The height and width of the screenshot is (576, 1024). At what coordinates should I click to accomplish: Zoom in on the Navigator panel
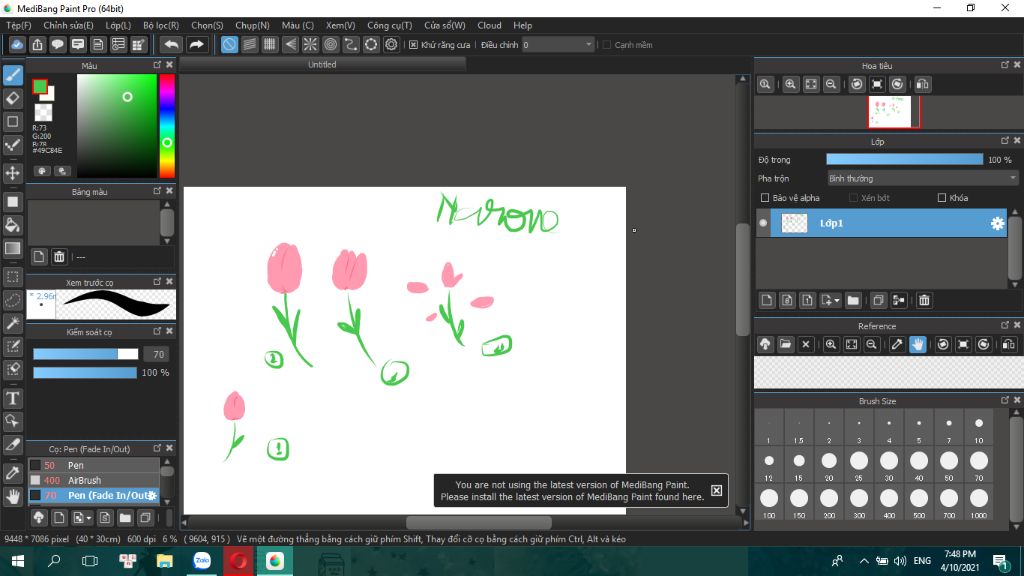(790, 84)
